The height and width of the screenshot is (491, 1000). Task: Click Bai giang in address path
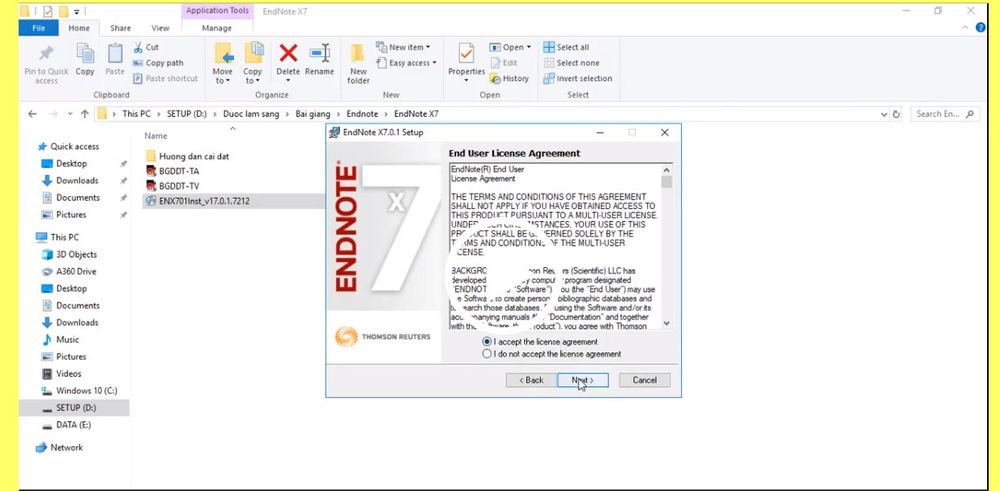pos(312,114)
